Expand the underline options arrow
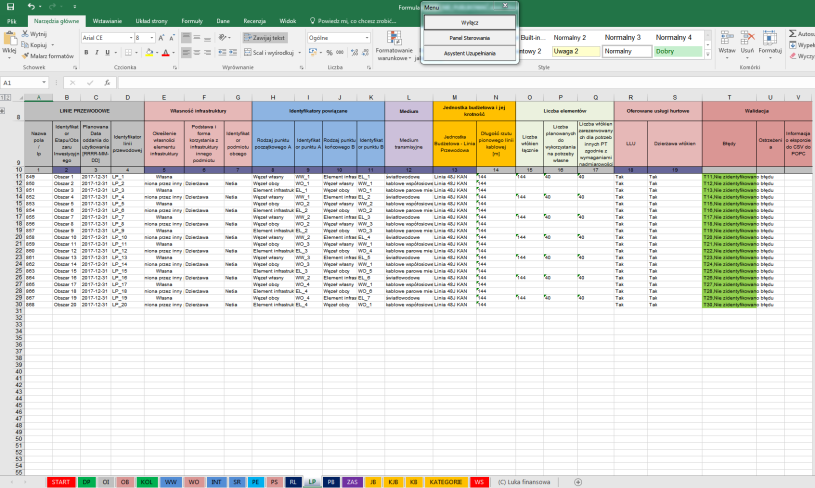Screen dimensions: 815x488 [x=115, y=52]
